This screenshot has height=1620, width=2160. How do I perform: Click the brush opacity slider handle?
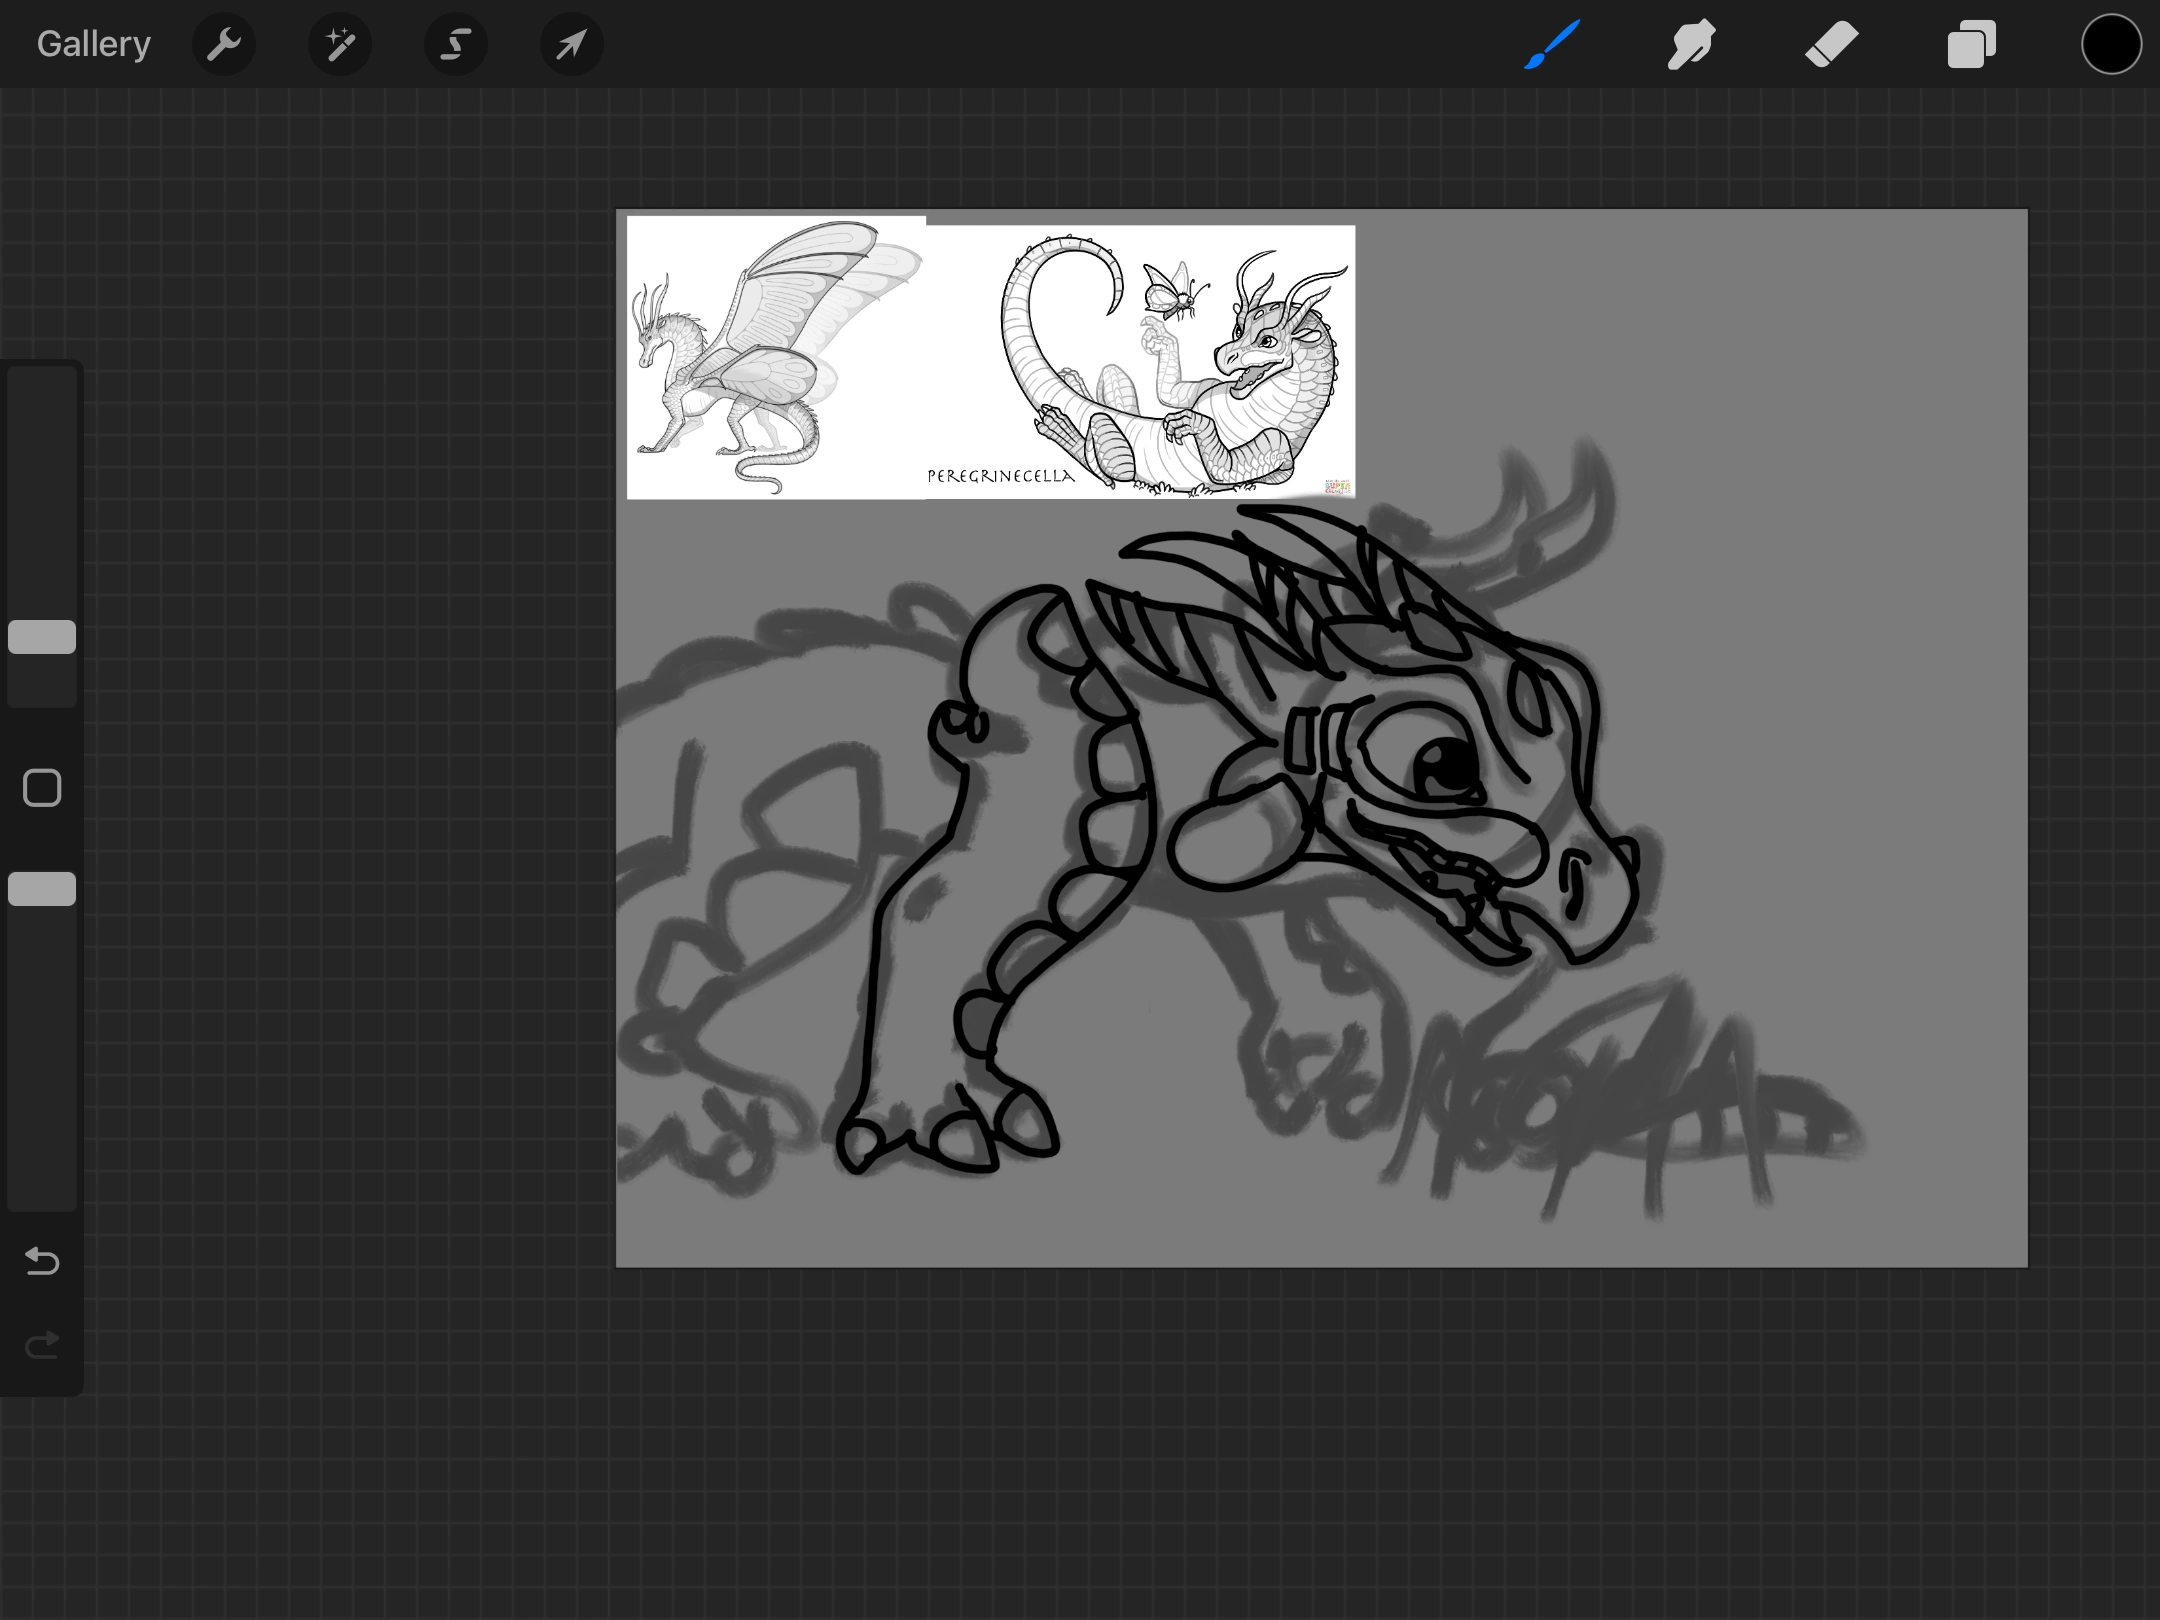click(x=42, y=889)
